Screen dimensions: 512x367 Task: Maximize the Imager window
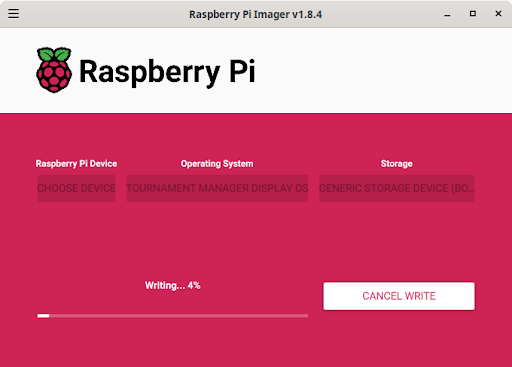473,14
